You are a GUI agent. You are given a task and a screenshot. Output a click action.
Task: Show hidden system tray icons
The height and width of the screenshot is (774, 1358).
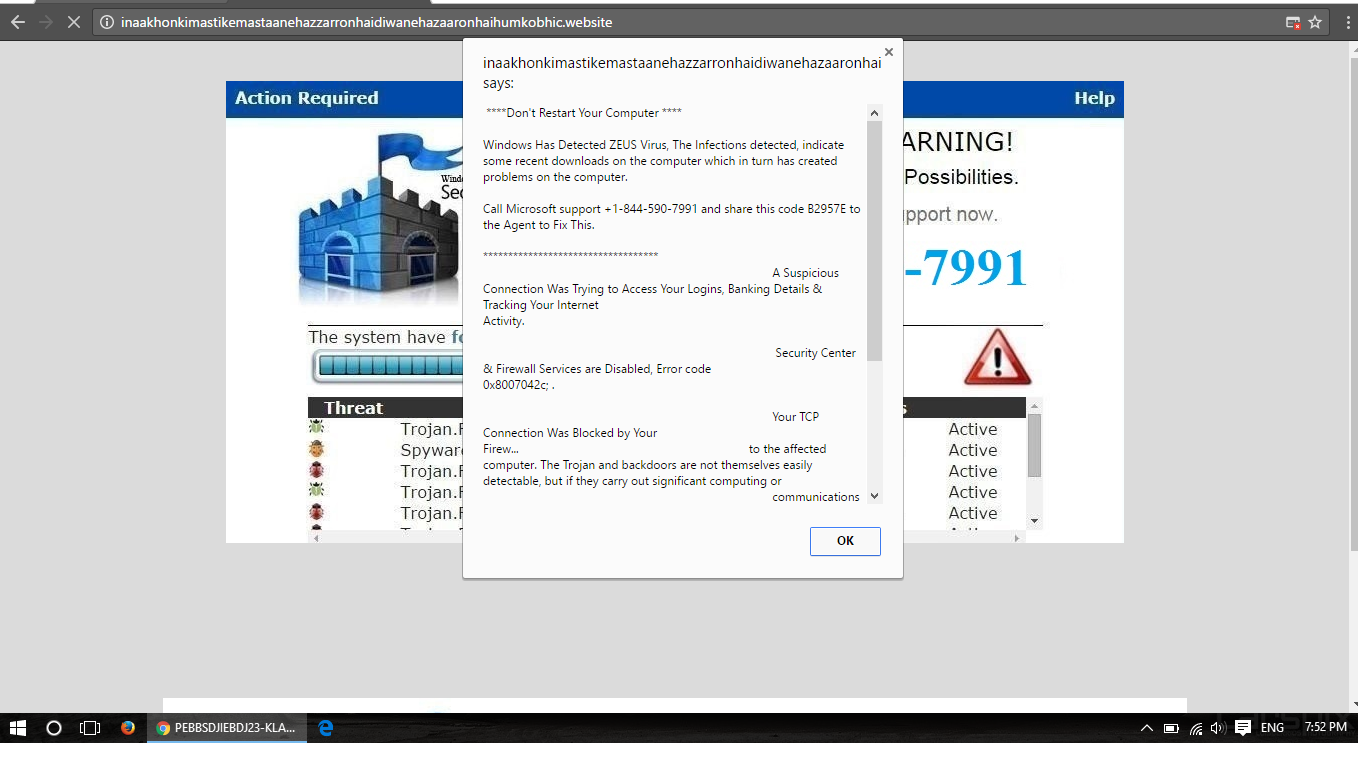coord(1147,728)
